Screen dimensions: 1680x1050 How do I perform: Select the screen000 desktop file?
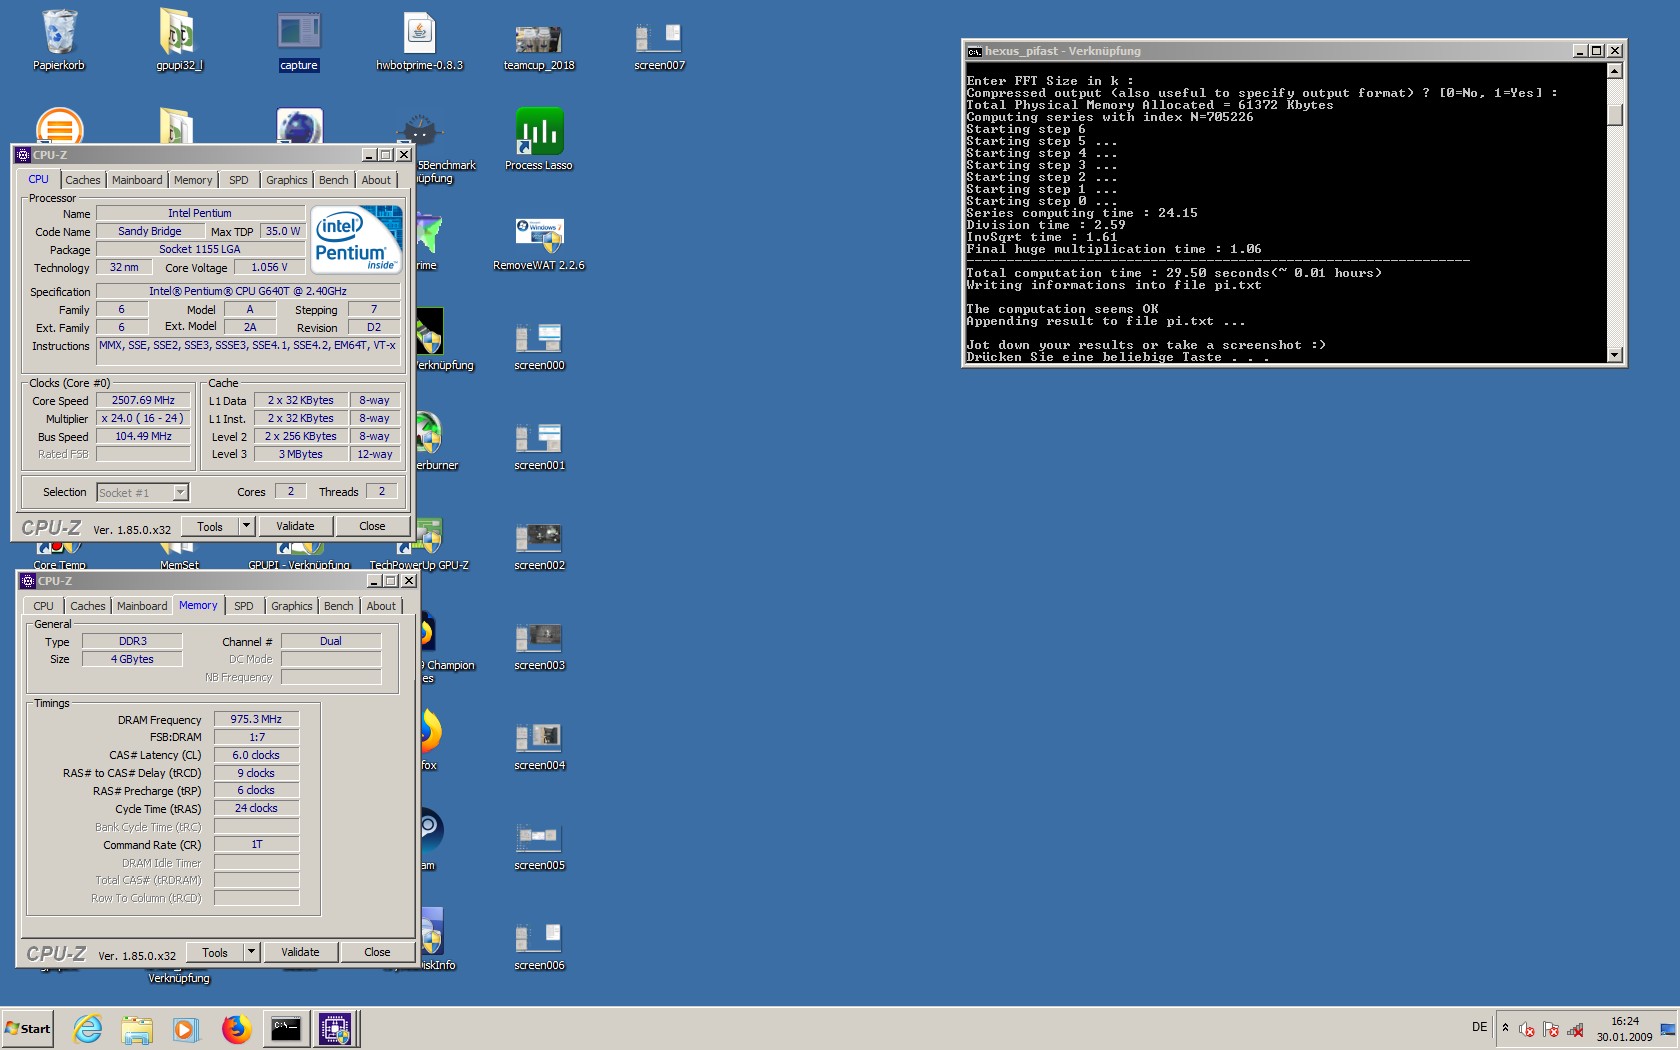[539, 345]
